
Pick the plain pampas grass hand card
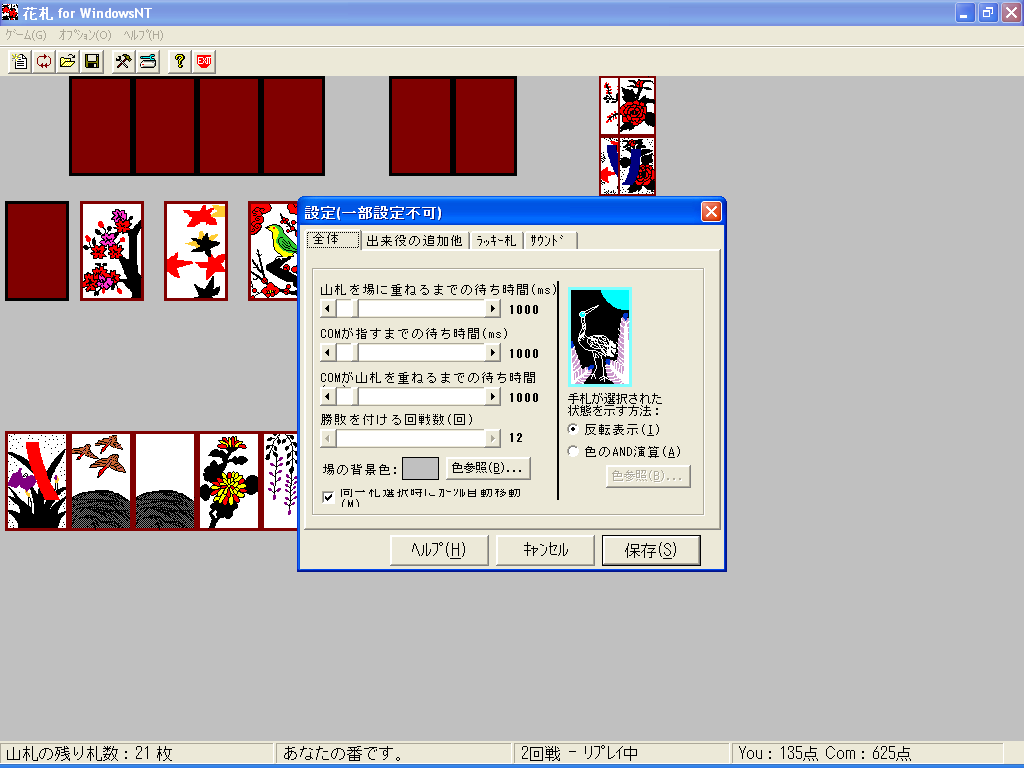[165, 481]
